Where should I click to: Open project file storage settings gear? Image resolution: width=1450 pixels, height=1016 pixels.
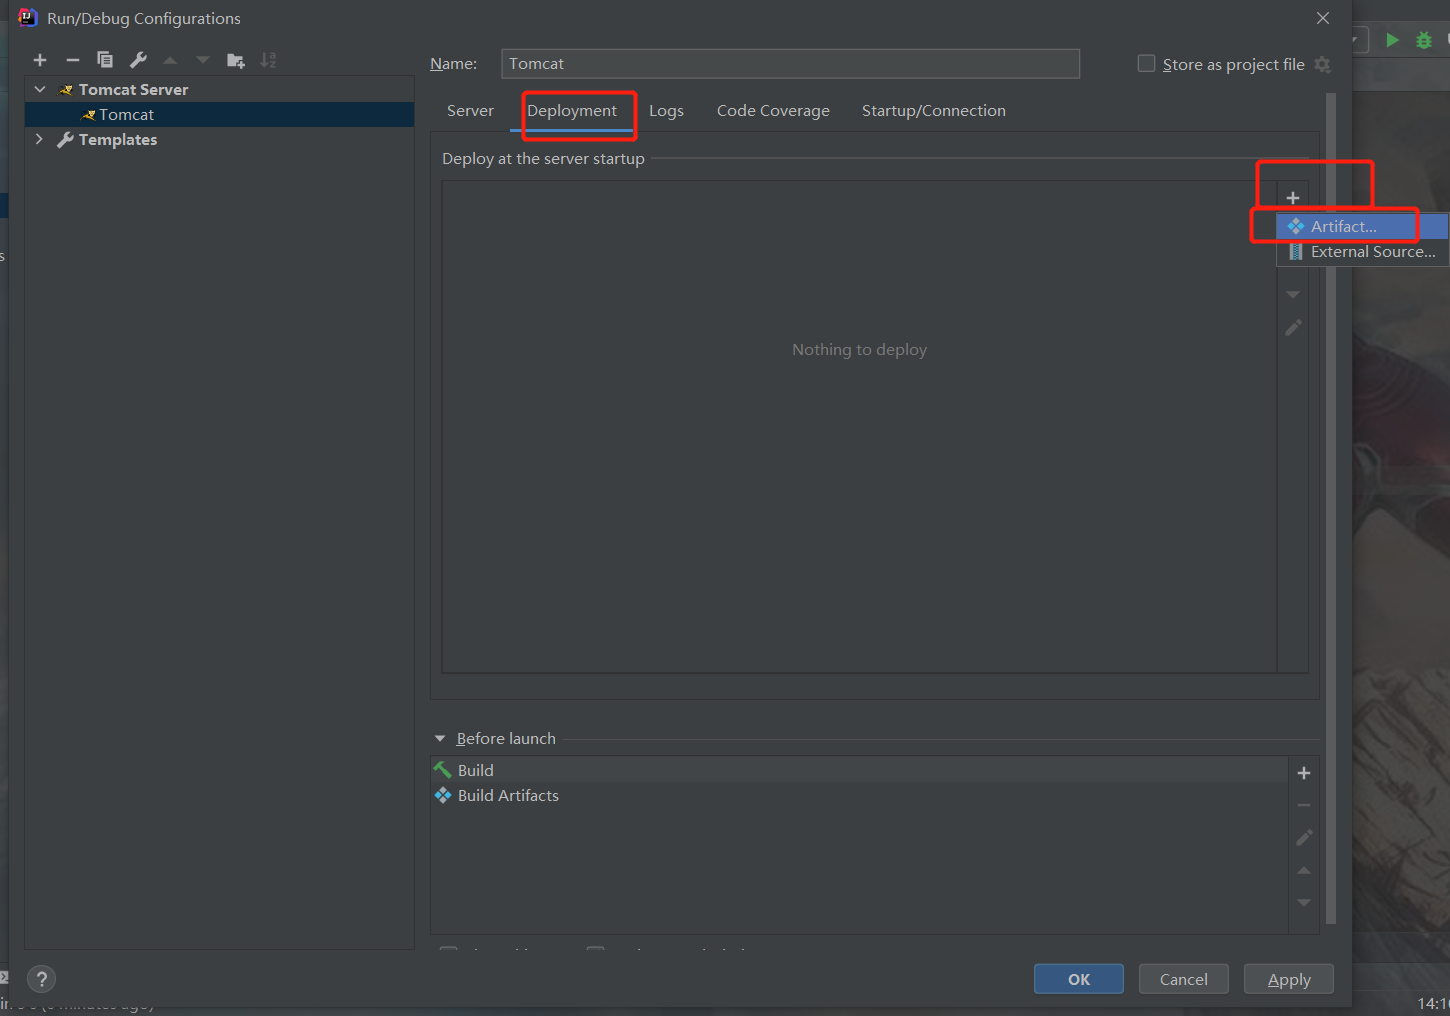coord(1323,64)
